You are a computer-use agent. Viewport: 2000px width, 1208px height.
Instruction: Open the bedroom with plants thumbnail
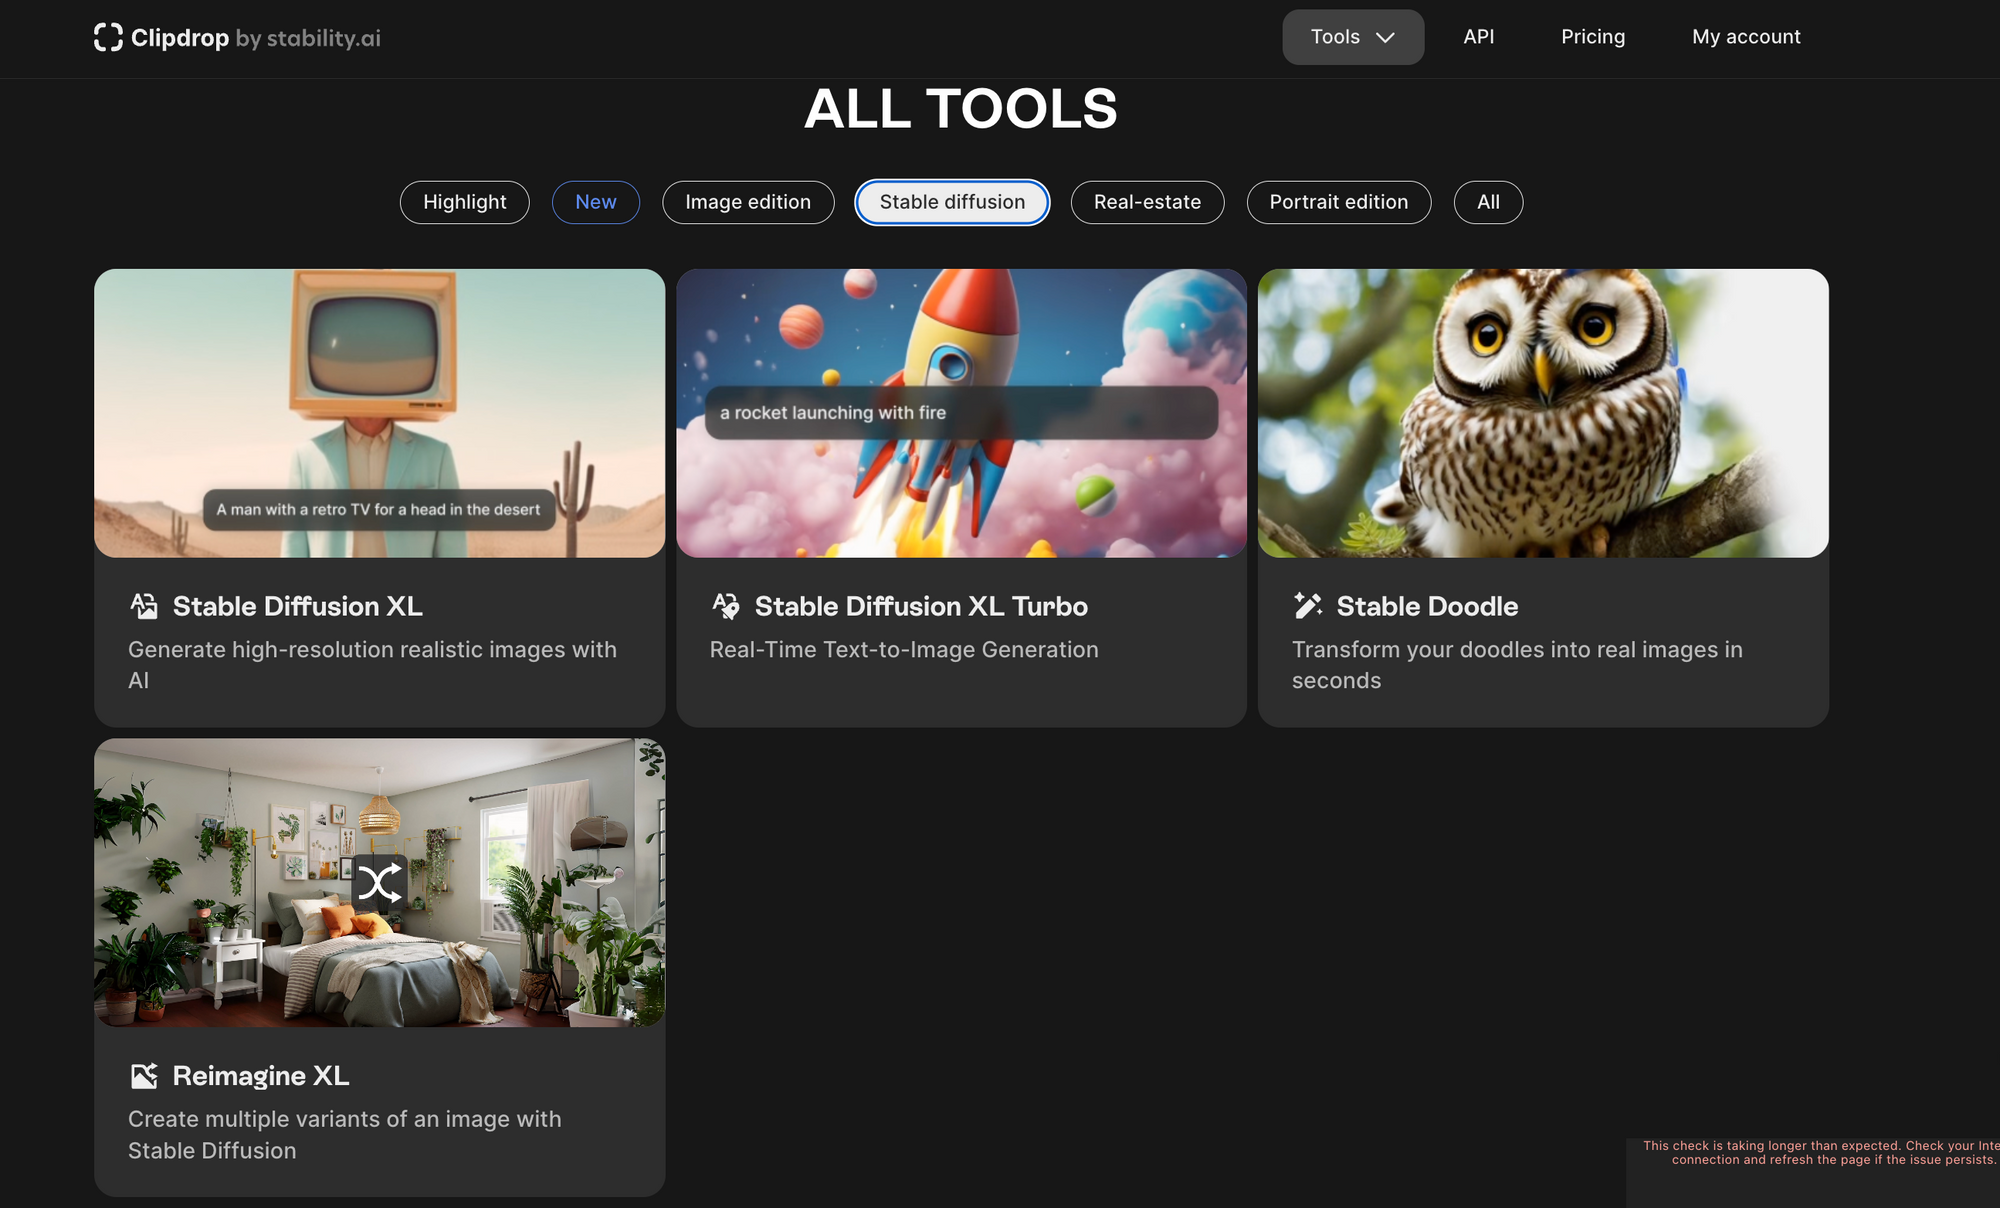pyautogui.click(x=379, y=883)
